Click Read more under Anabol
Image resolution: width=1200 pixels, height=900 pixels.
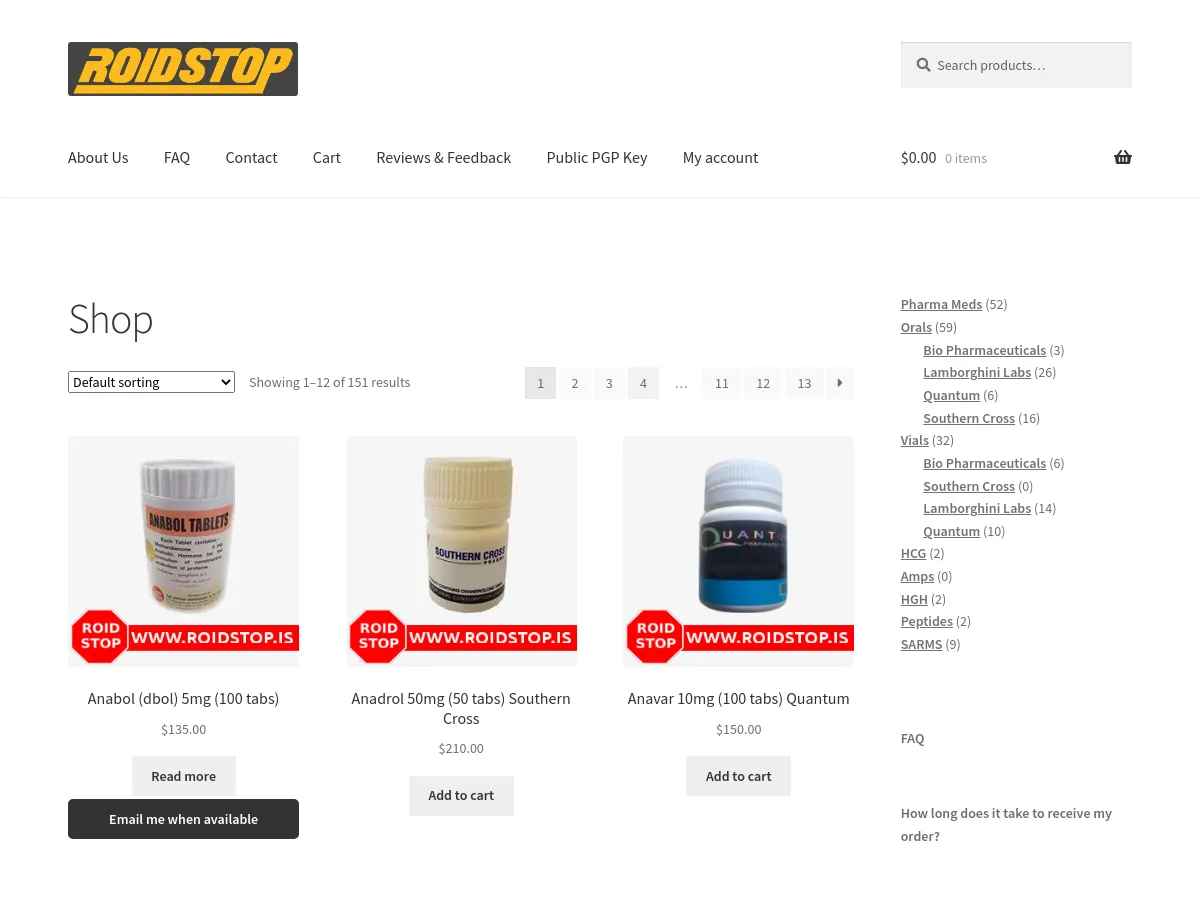(183, 776)
